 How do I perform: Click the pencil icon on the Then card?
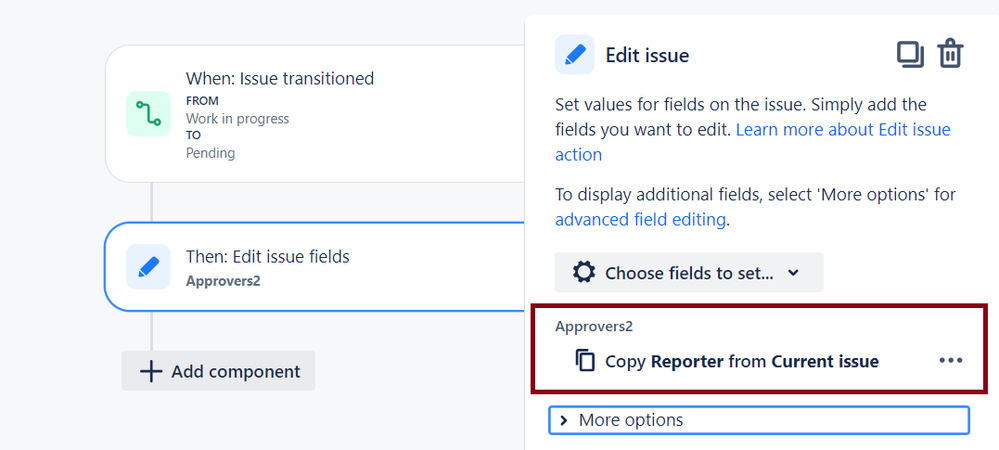pos(148,267)
